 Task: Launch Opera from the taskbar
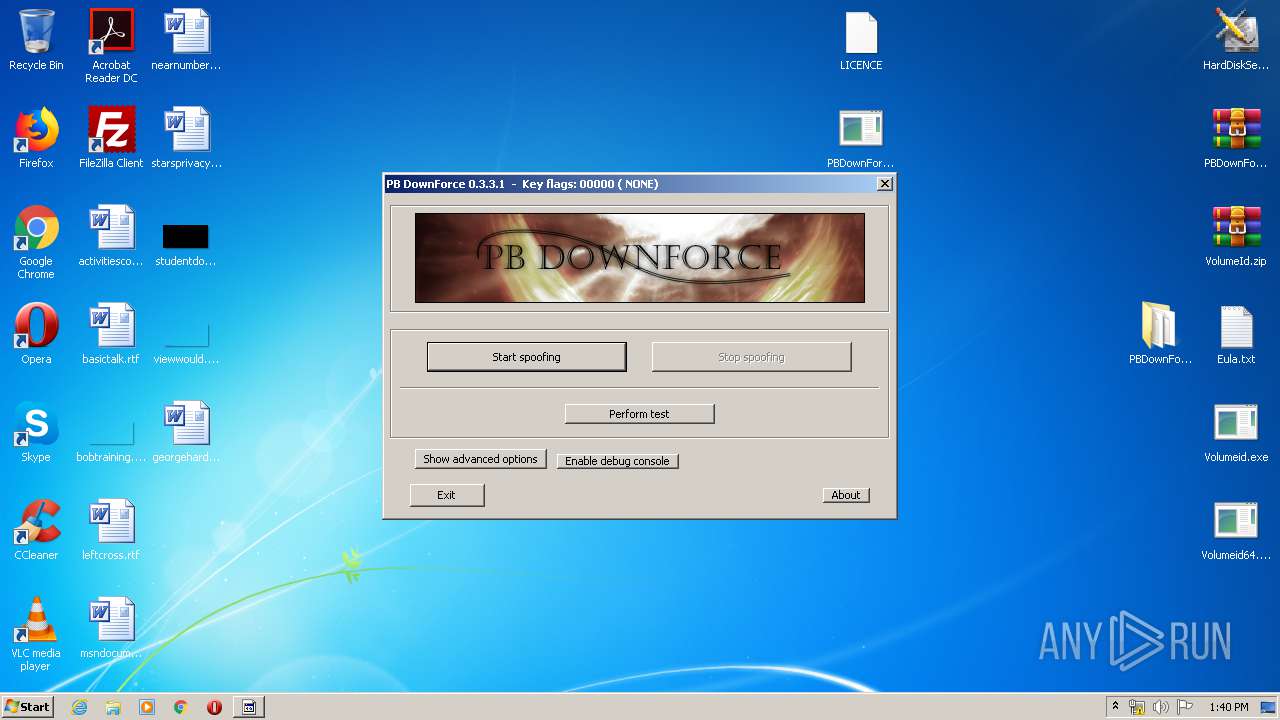[214, 707]
